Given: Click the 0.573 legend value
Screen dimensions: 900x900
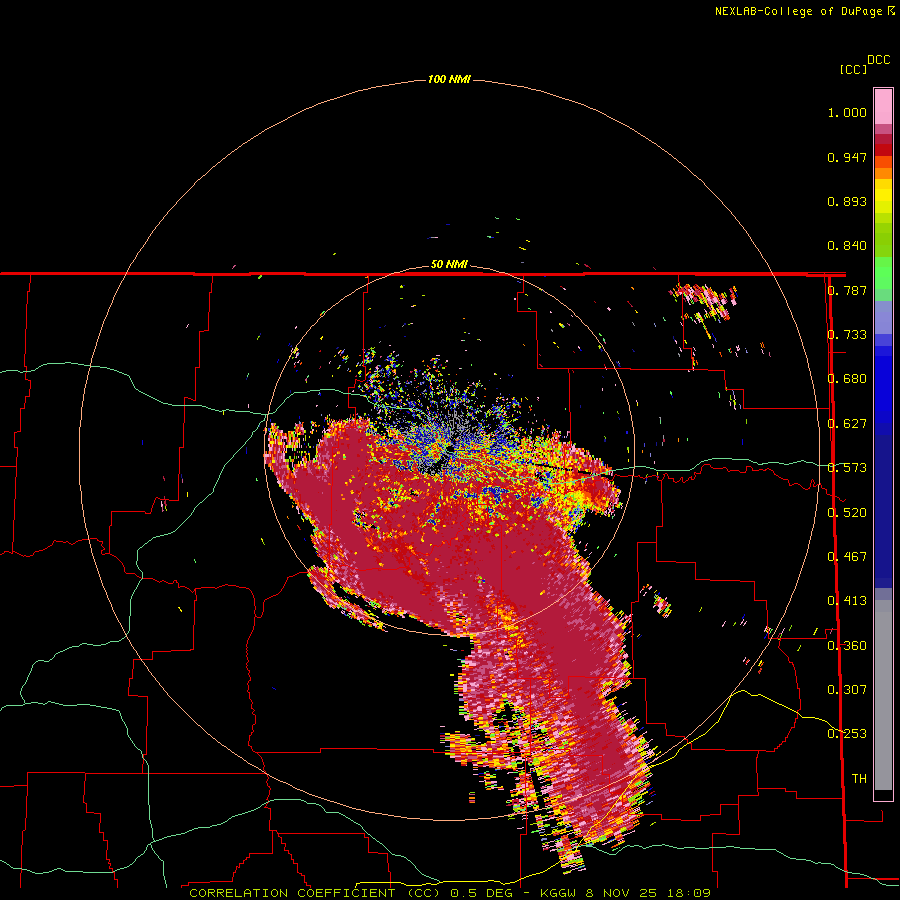Looking at the screenshot, I should 847,468.
